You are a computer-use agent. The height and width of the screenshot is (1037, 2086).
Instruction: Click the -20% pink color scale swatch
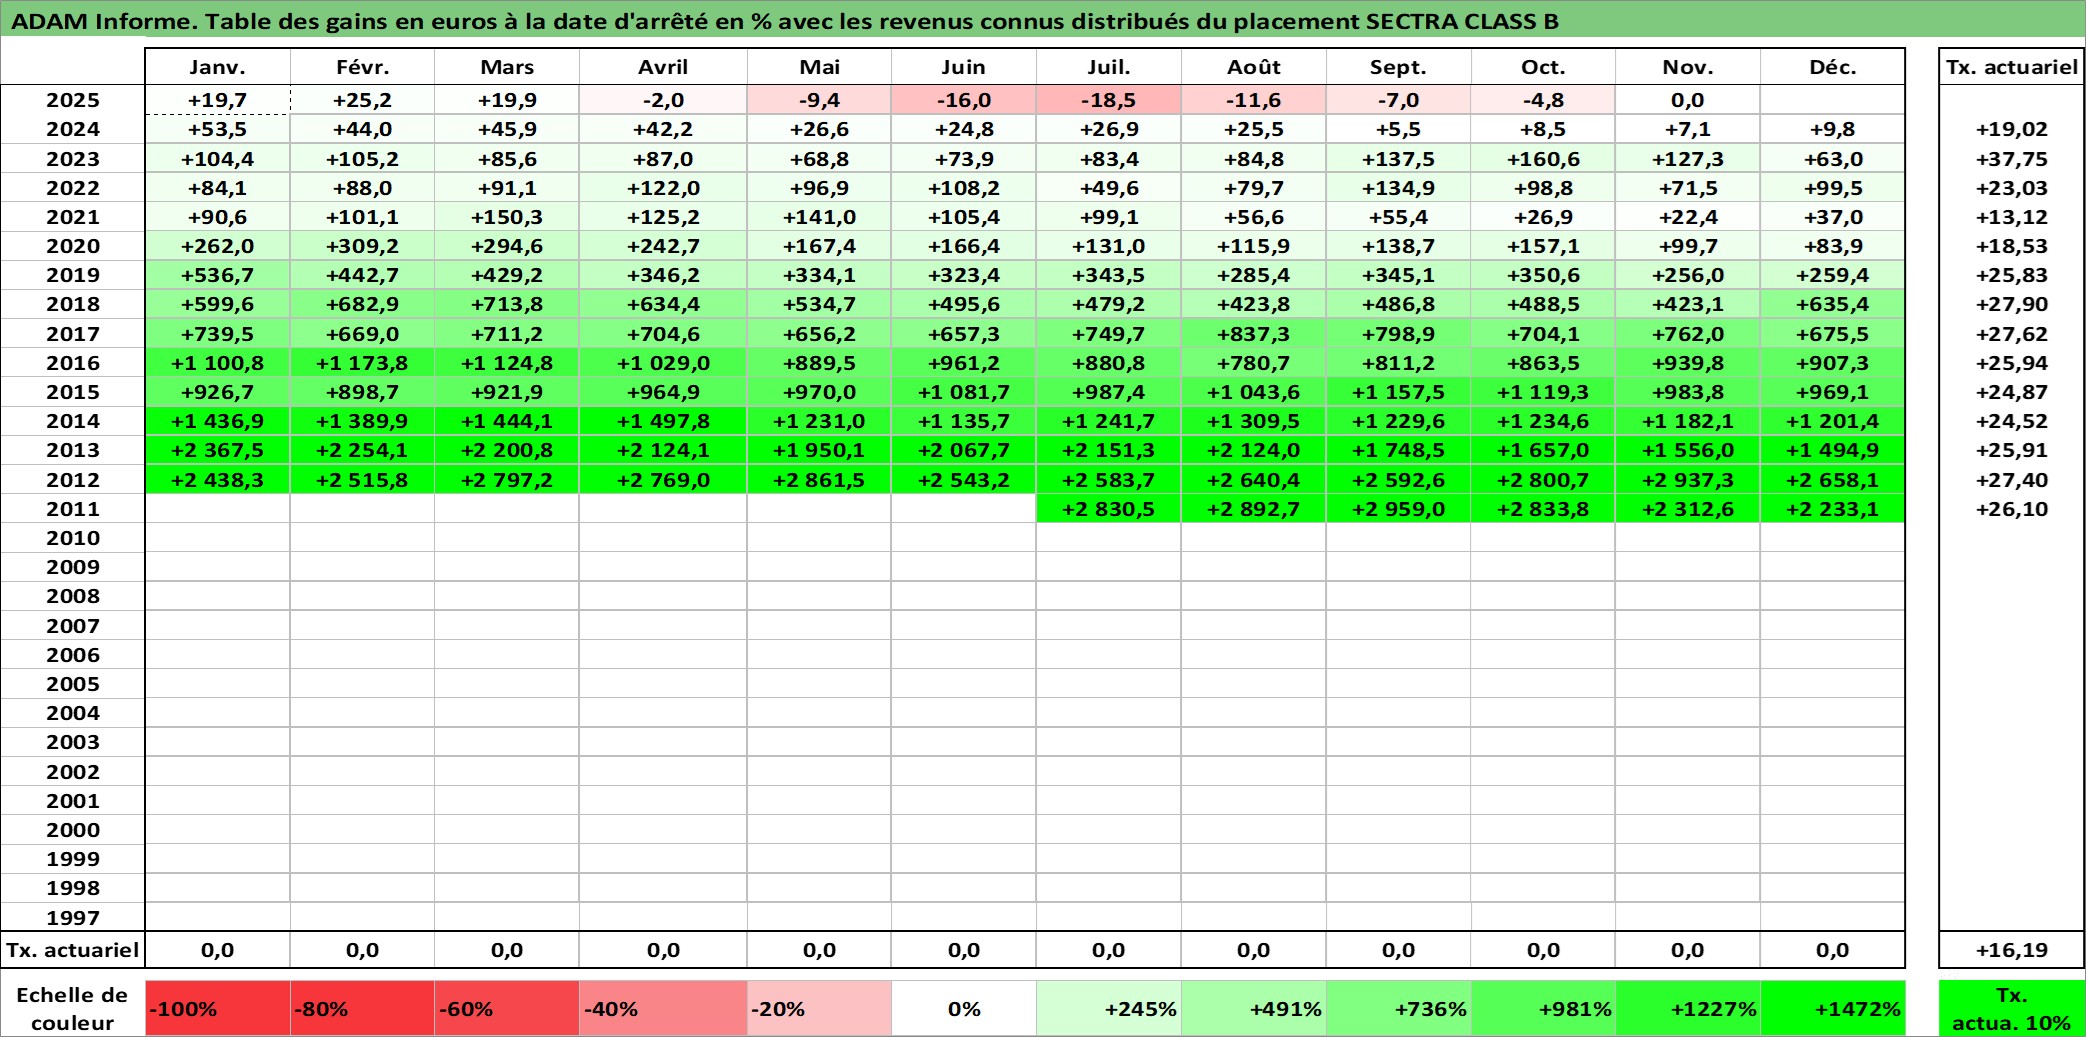(819, 1008)
